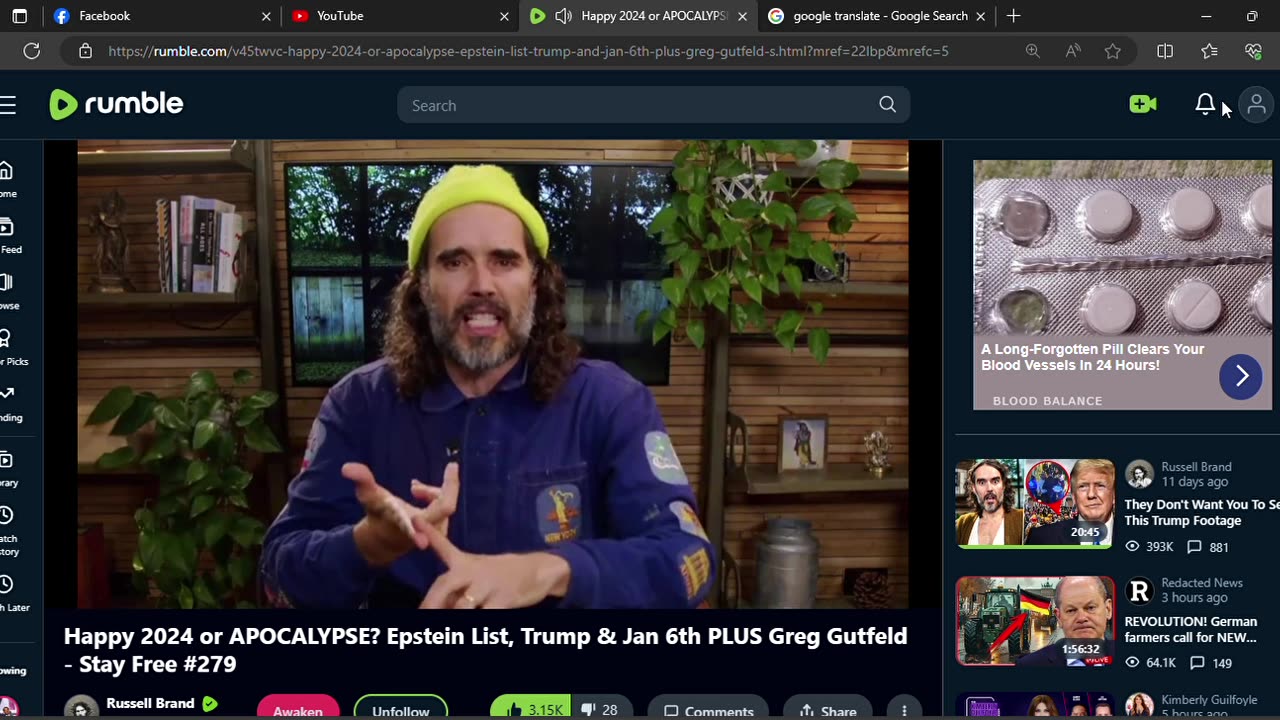View site info via the lock icon
Screen dimensions: 1280x720
coord(86,51)
